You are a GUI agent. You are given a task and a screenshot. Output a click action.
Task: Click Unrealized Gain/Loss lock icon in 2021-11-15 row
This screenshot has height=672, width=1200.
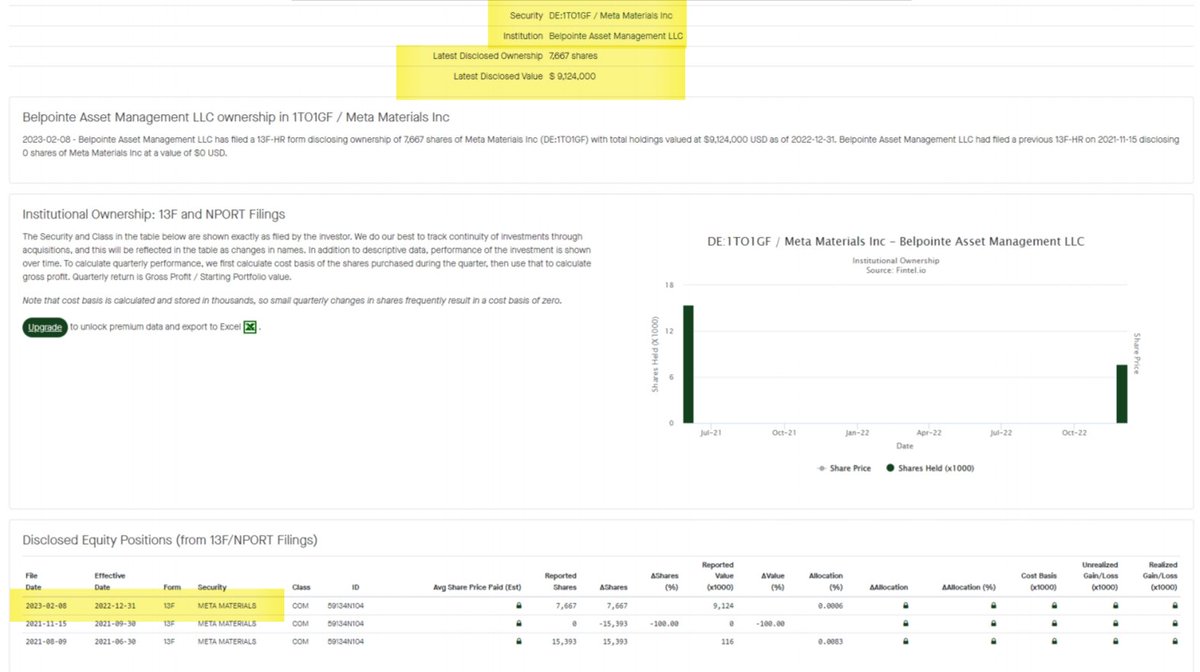(1114, 624)
